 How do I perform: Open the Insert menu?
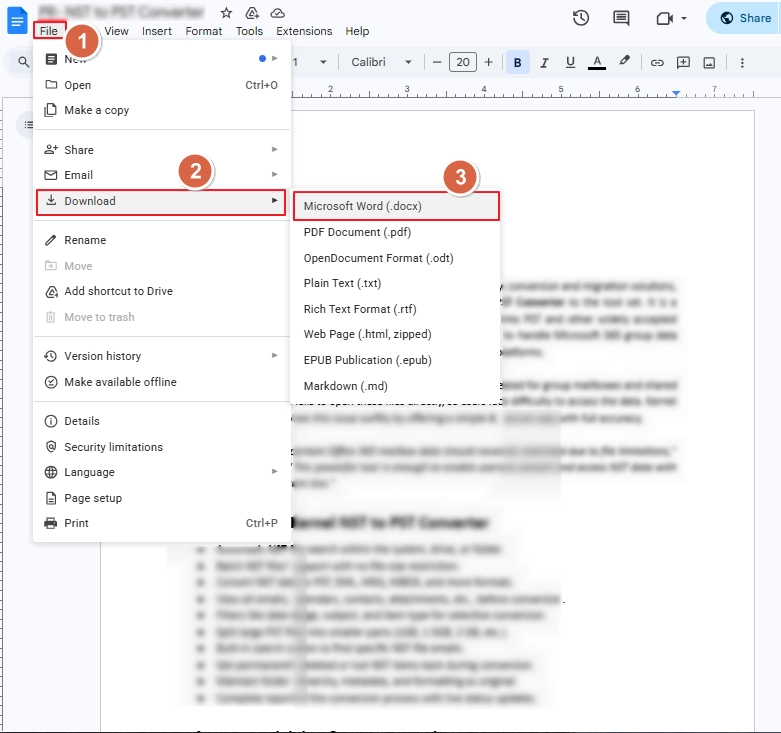[156, 31]
